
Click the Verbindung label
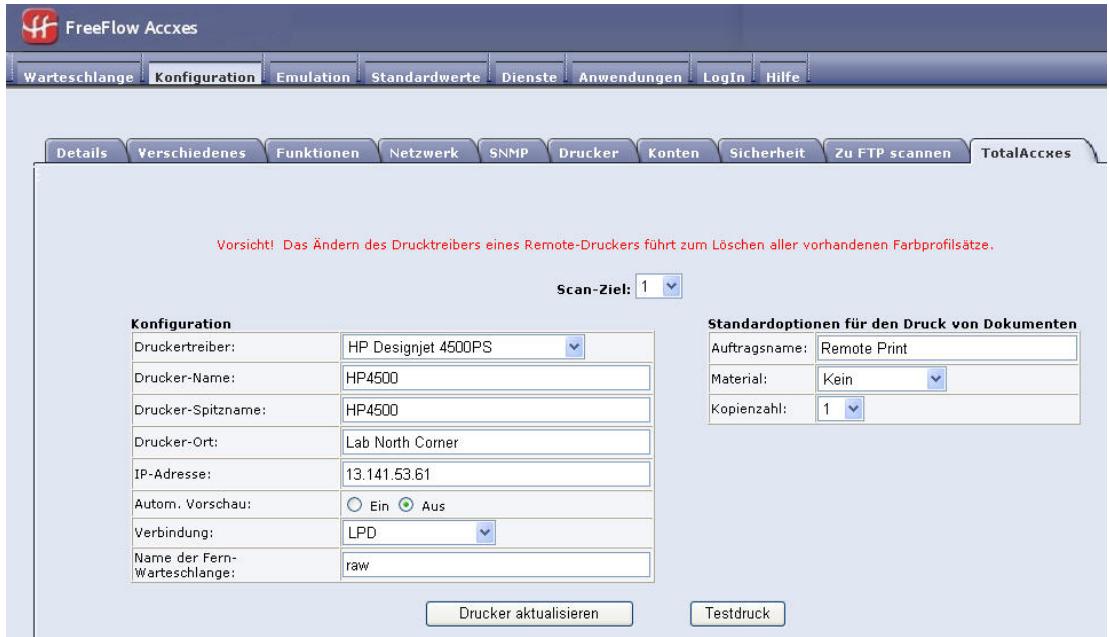pyautogui.click(x=173, y=532)
